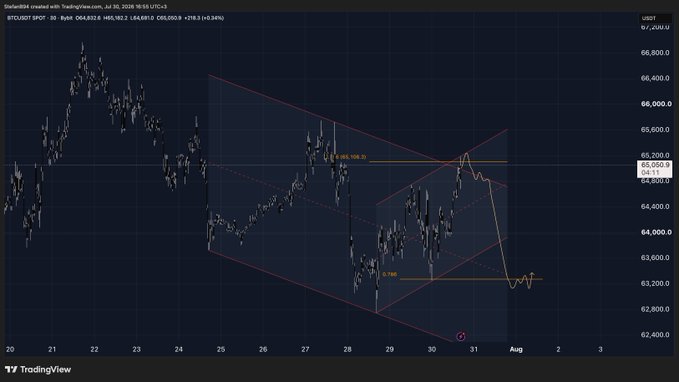The height and width of the screenshot is (382, 679).
Task: Click the 65,600.0 price axis label
Action: (655, 129)
